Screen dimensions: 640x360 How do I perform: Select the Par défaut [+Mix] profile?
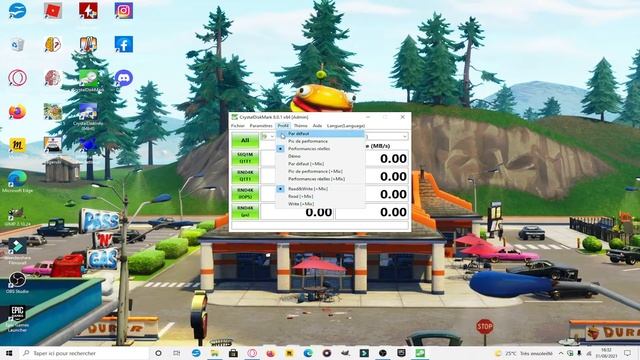tap(320, 164)
